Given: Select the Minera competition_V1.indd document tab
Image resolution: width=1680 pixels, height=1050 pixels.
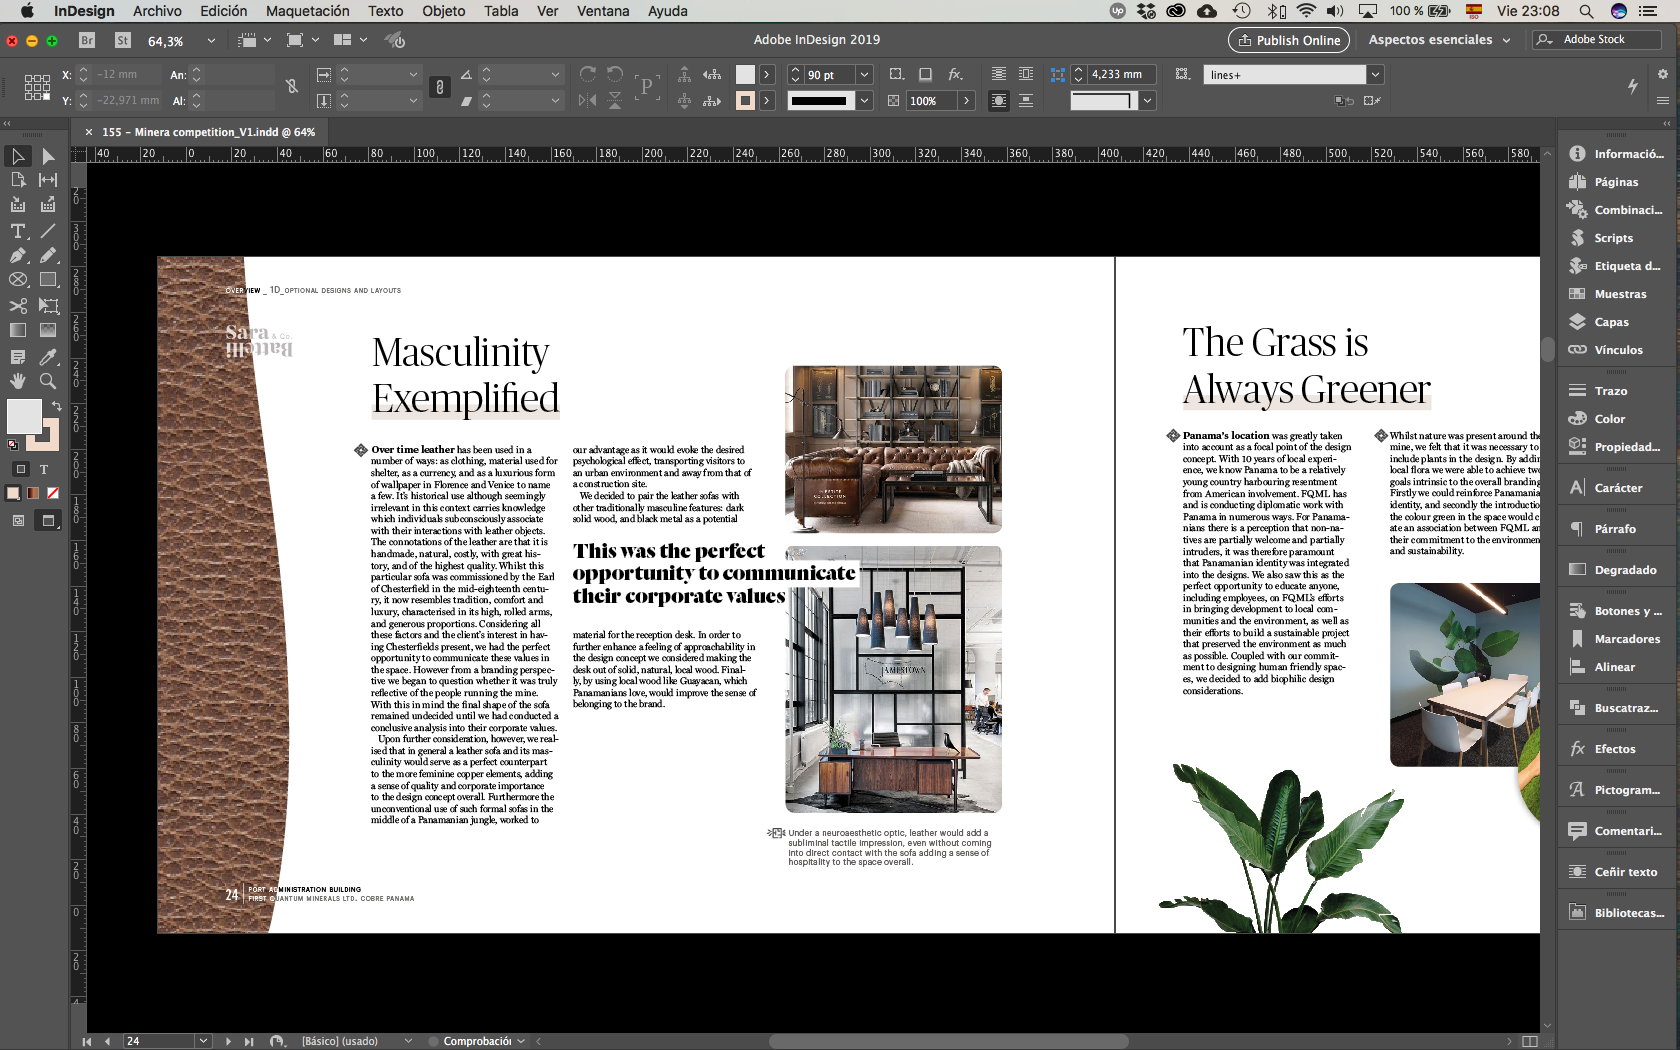Looking at the screenshot, I should click(208, 132).
